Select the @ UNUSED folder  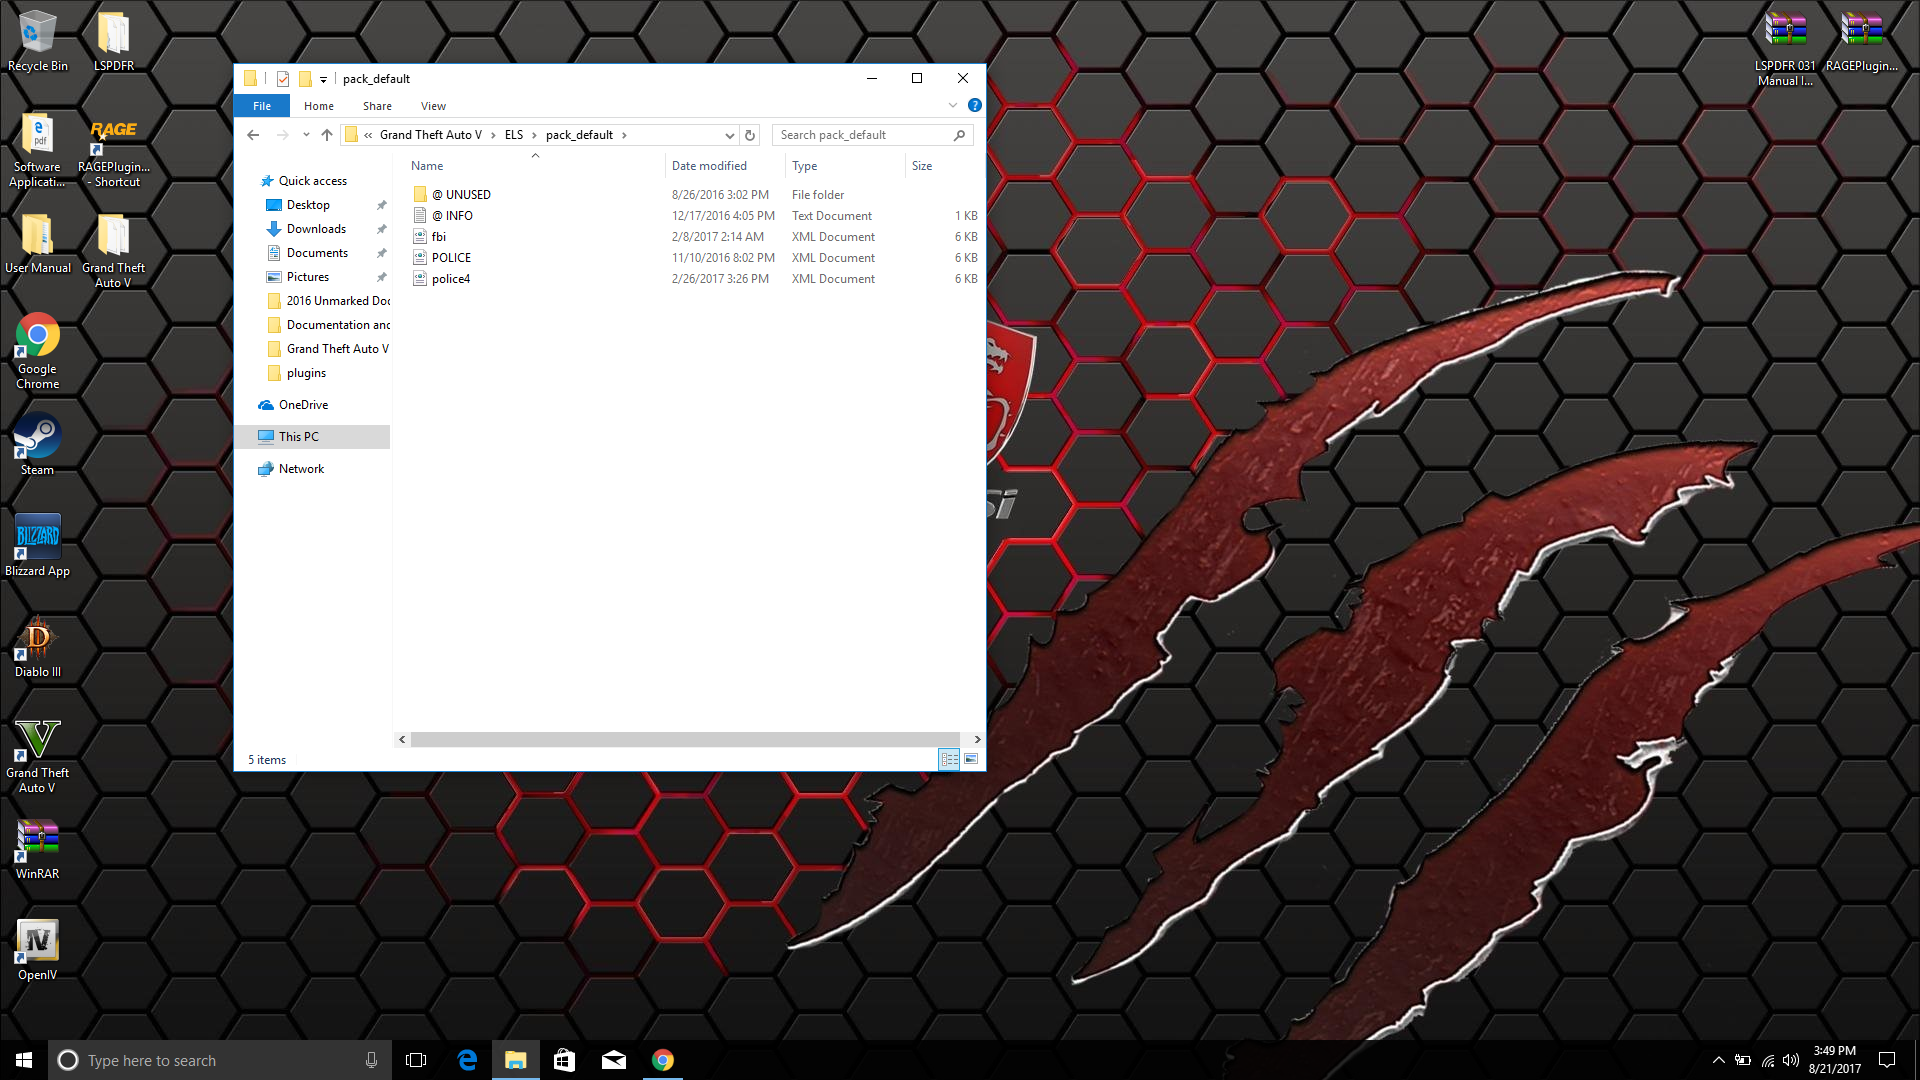(467, 195)
